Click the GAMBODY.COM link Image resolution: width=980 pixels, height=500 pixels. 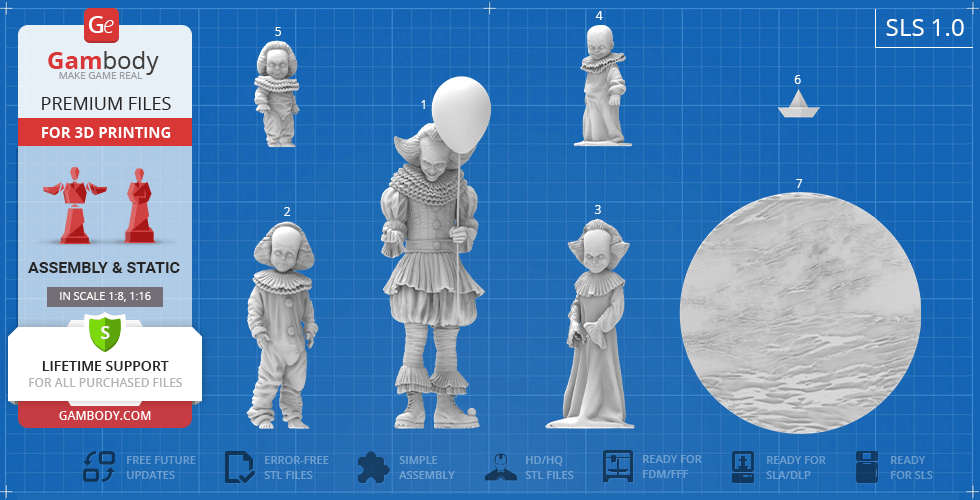104,415
